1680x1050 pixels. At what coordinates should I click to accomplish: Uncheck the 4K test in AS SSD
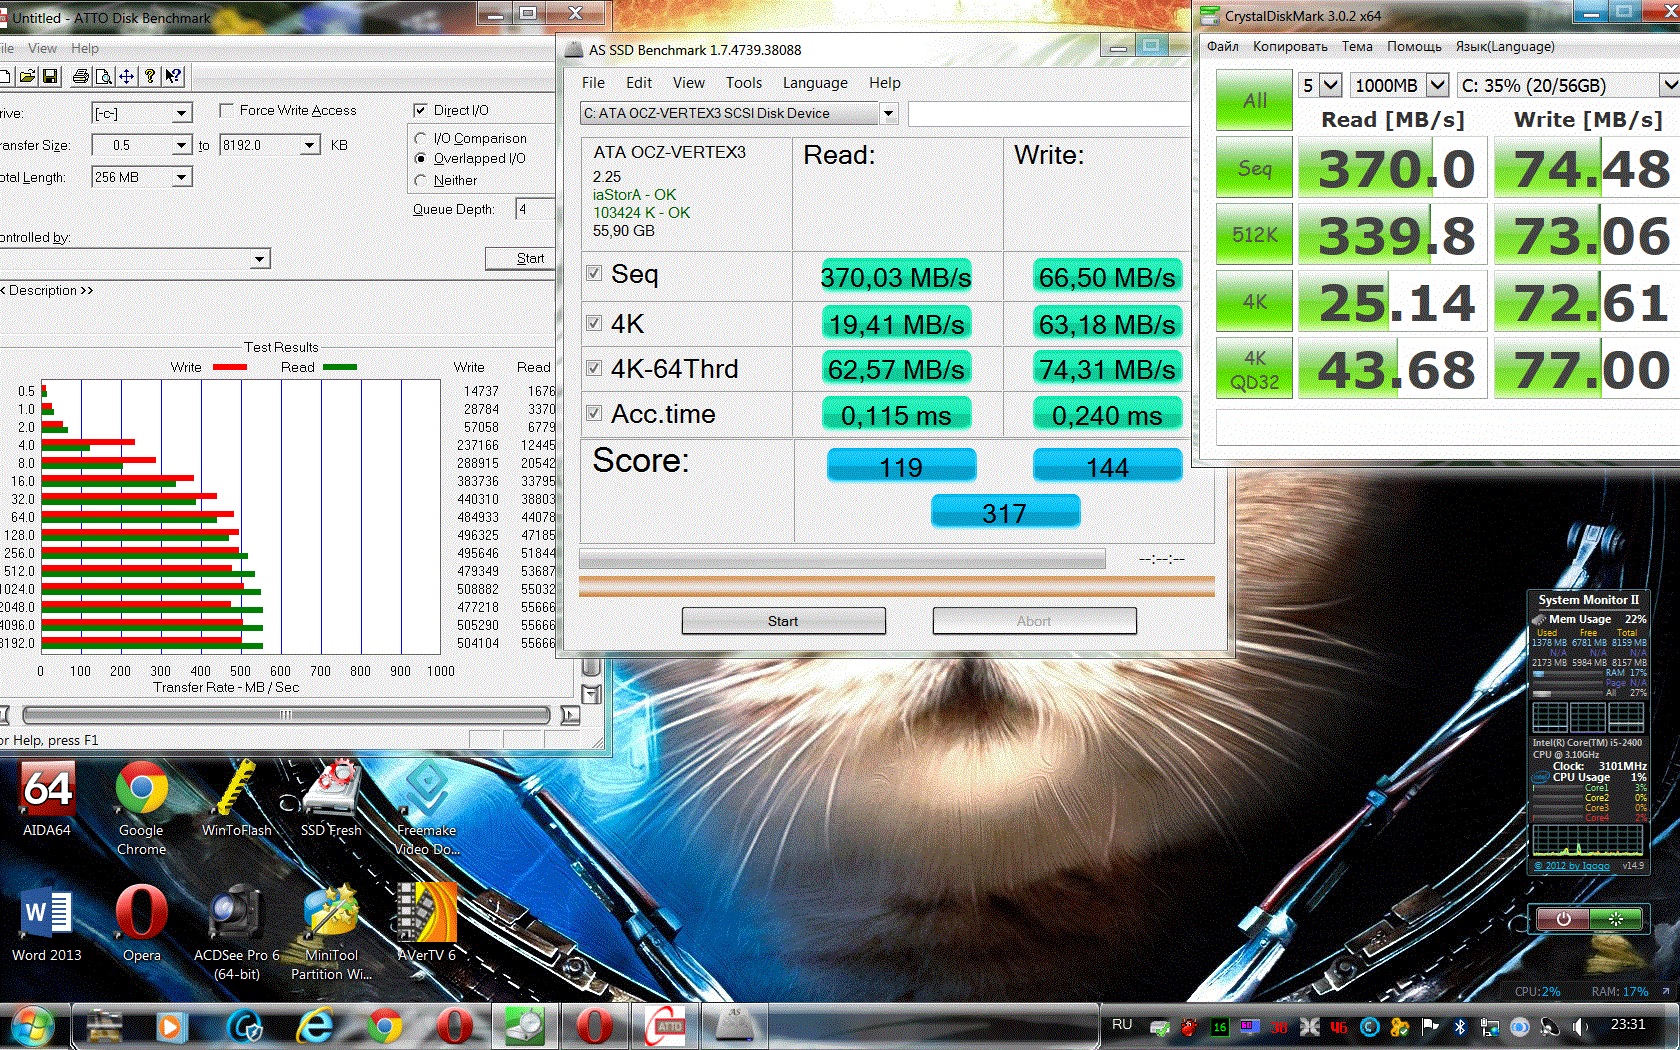594,323
